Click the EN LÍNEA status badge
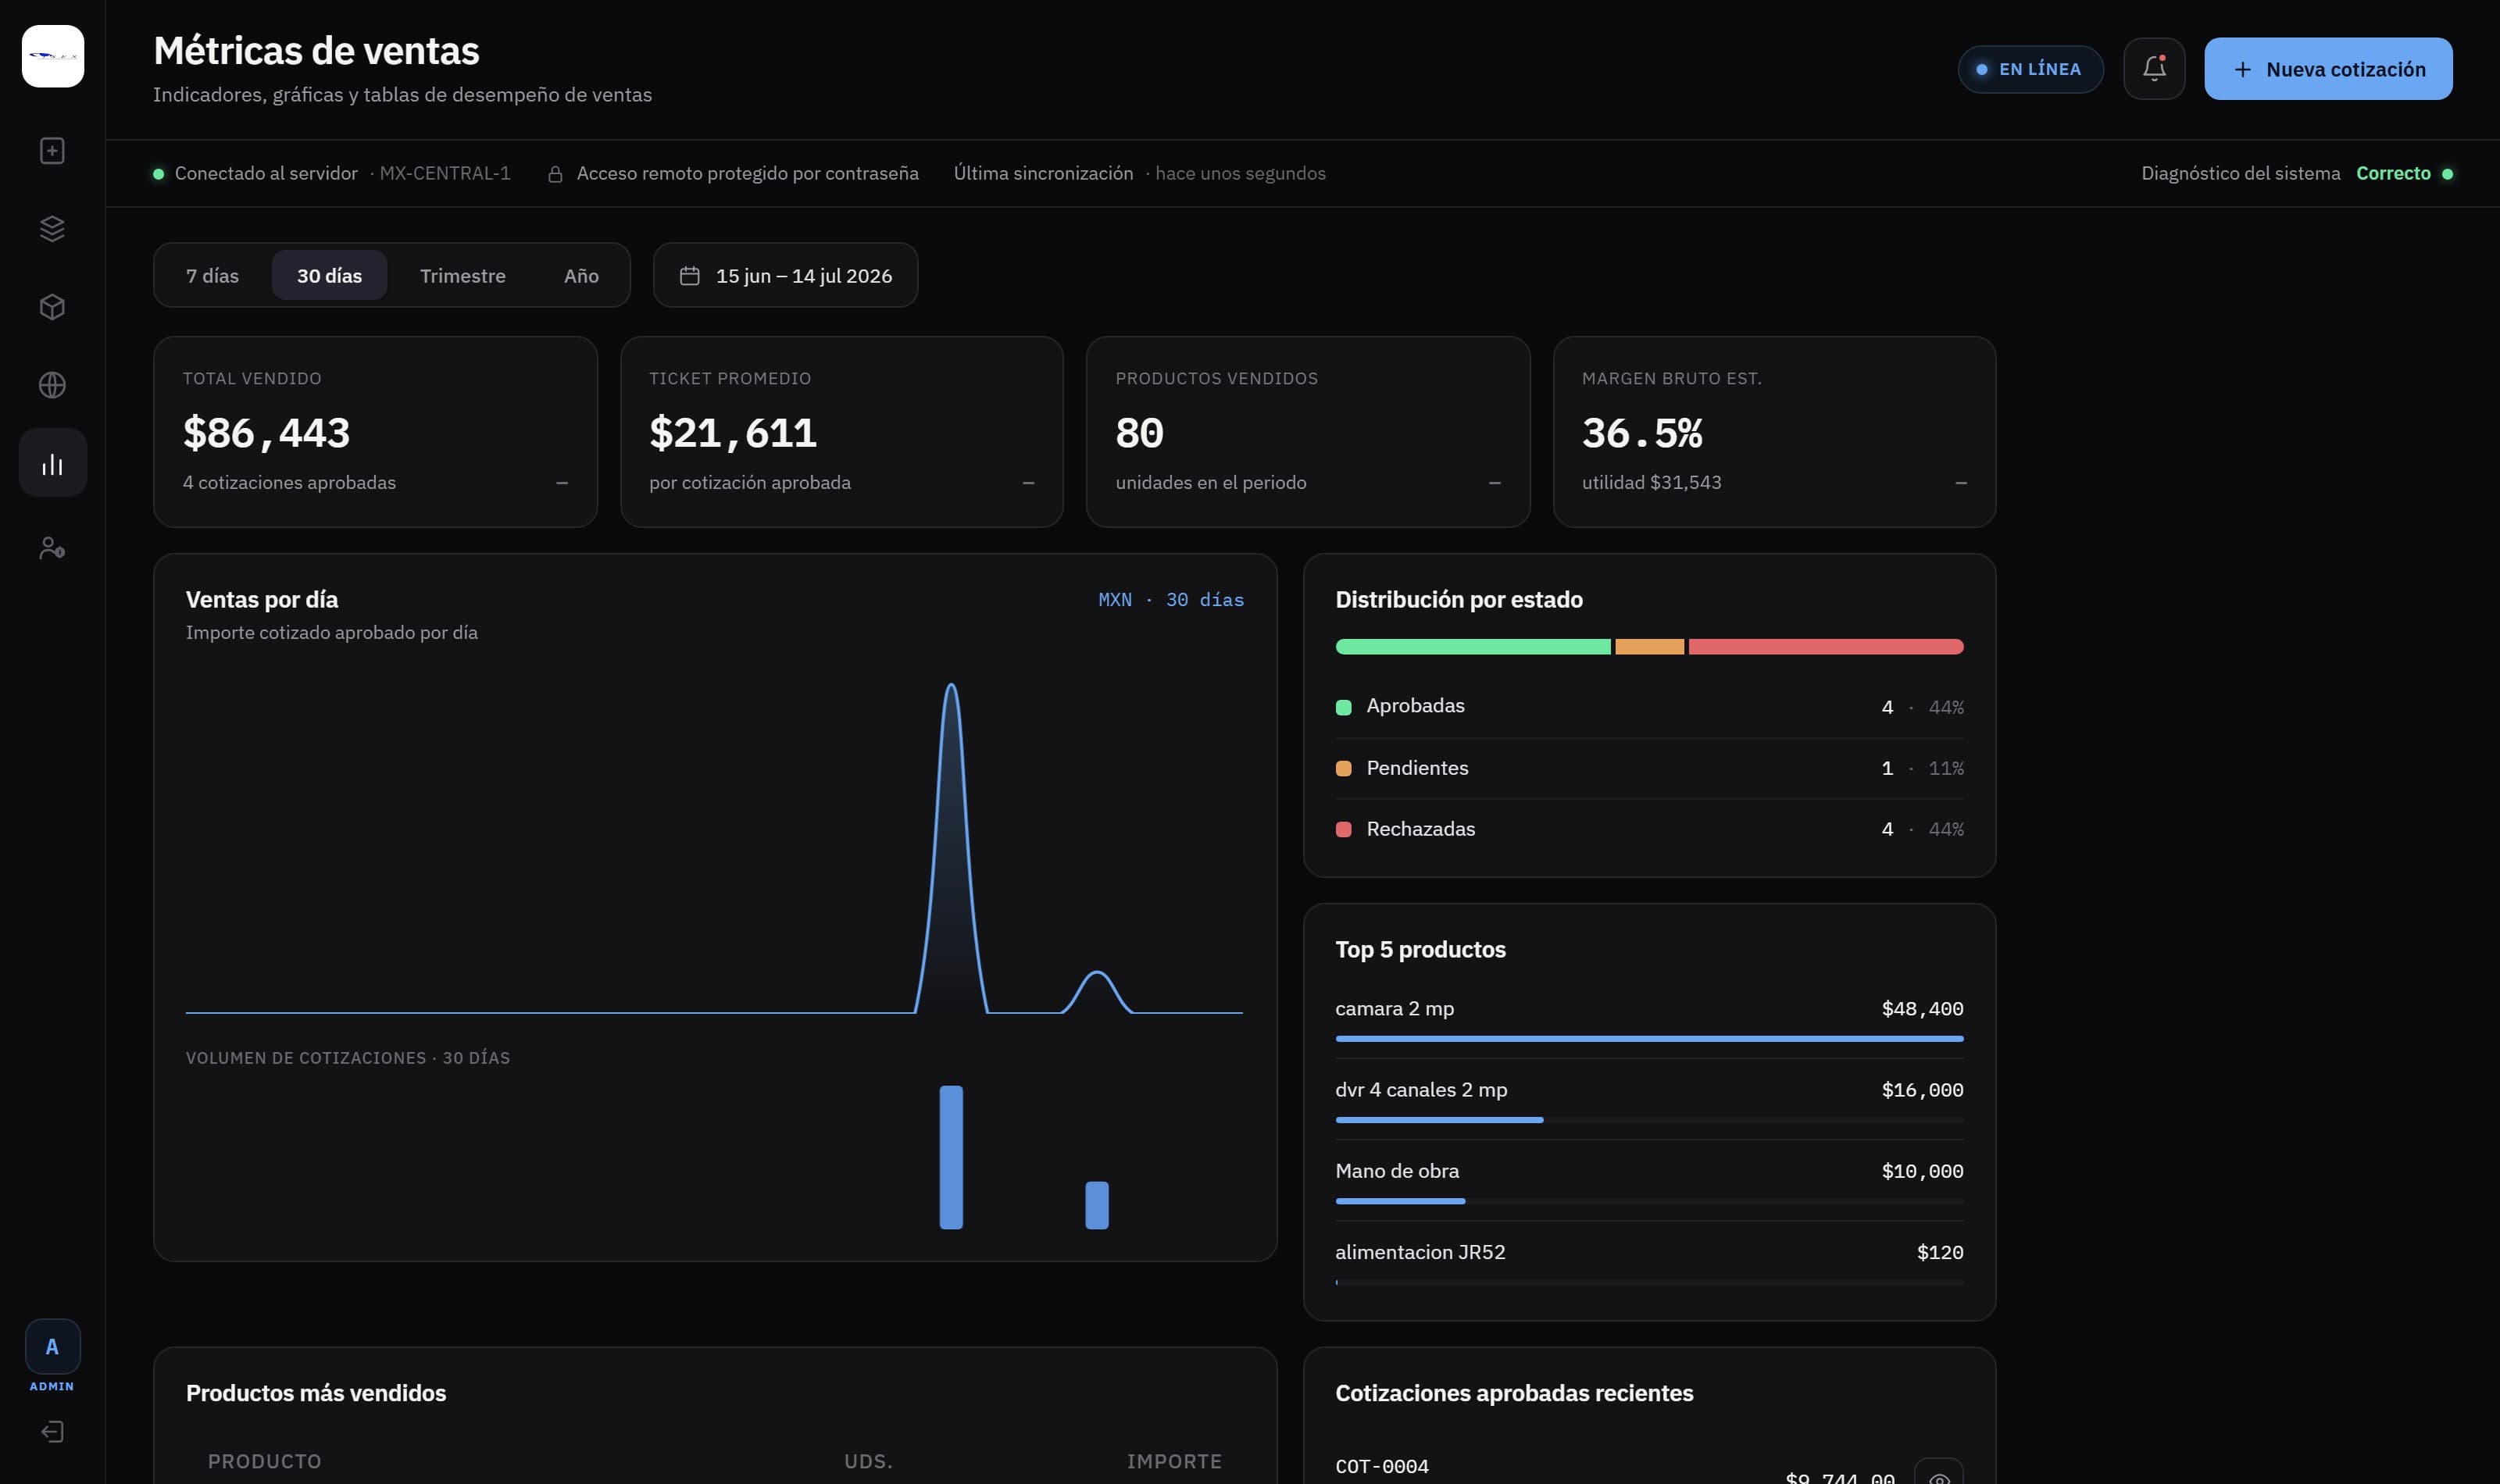This screenshot has height=1484, width=2500. 2030,69
